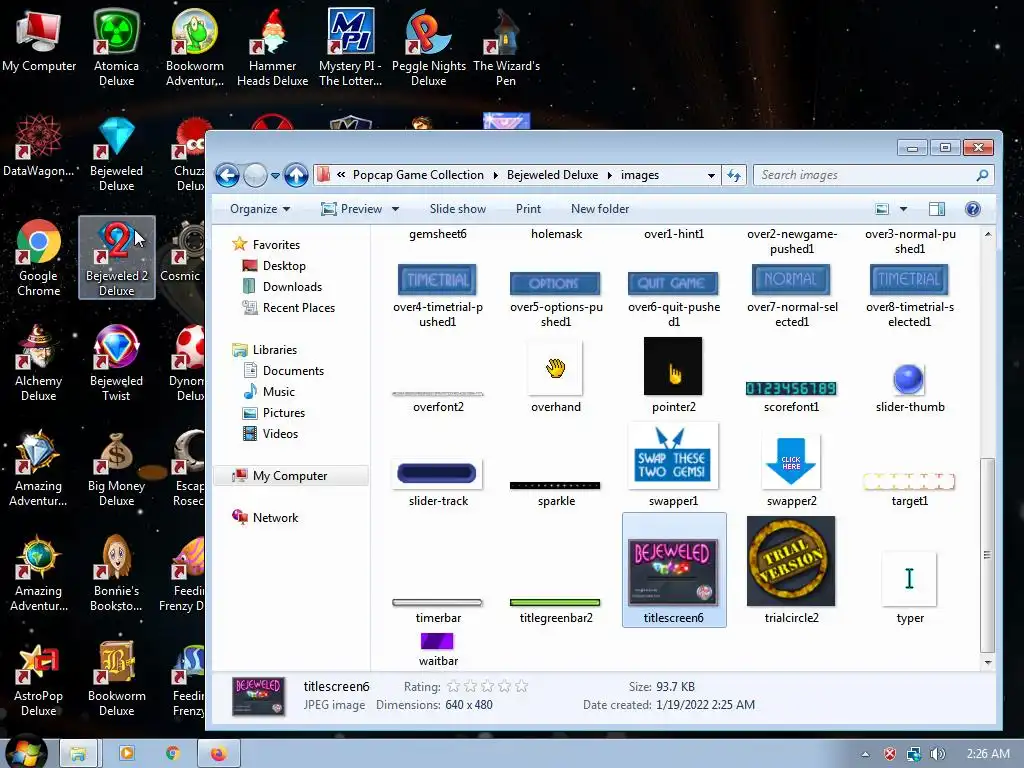Viewport: 1024px width, 768px height.
Task: Open My Computer desktop icon
Action: 39,40
